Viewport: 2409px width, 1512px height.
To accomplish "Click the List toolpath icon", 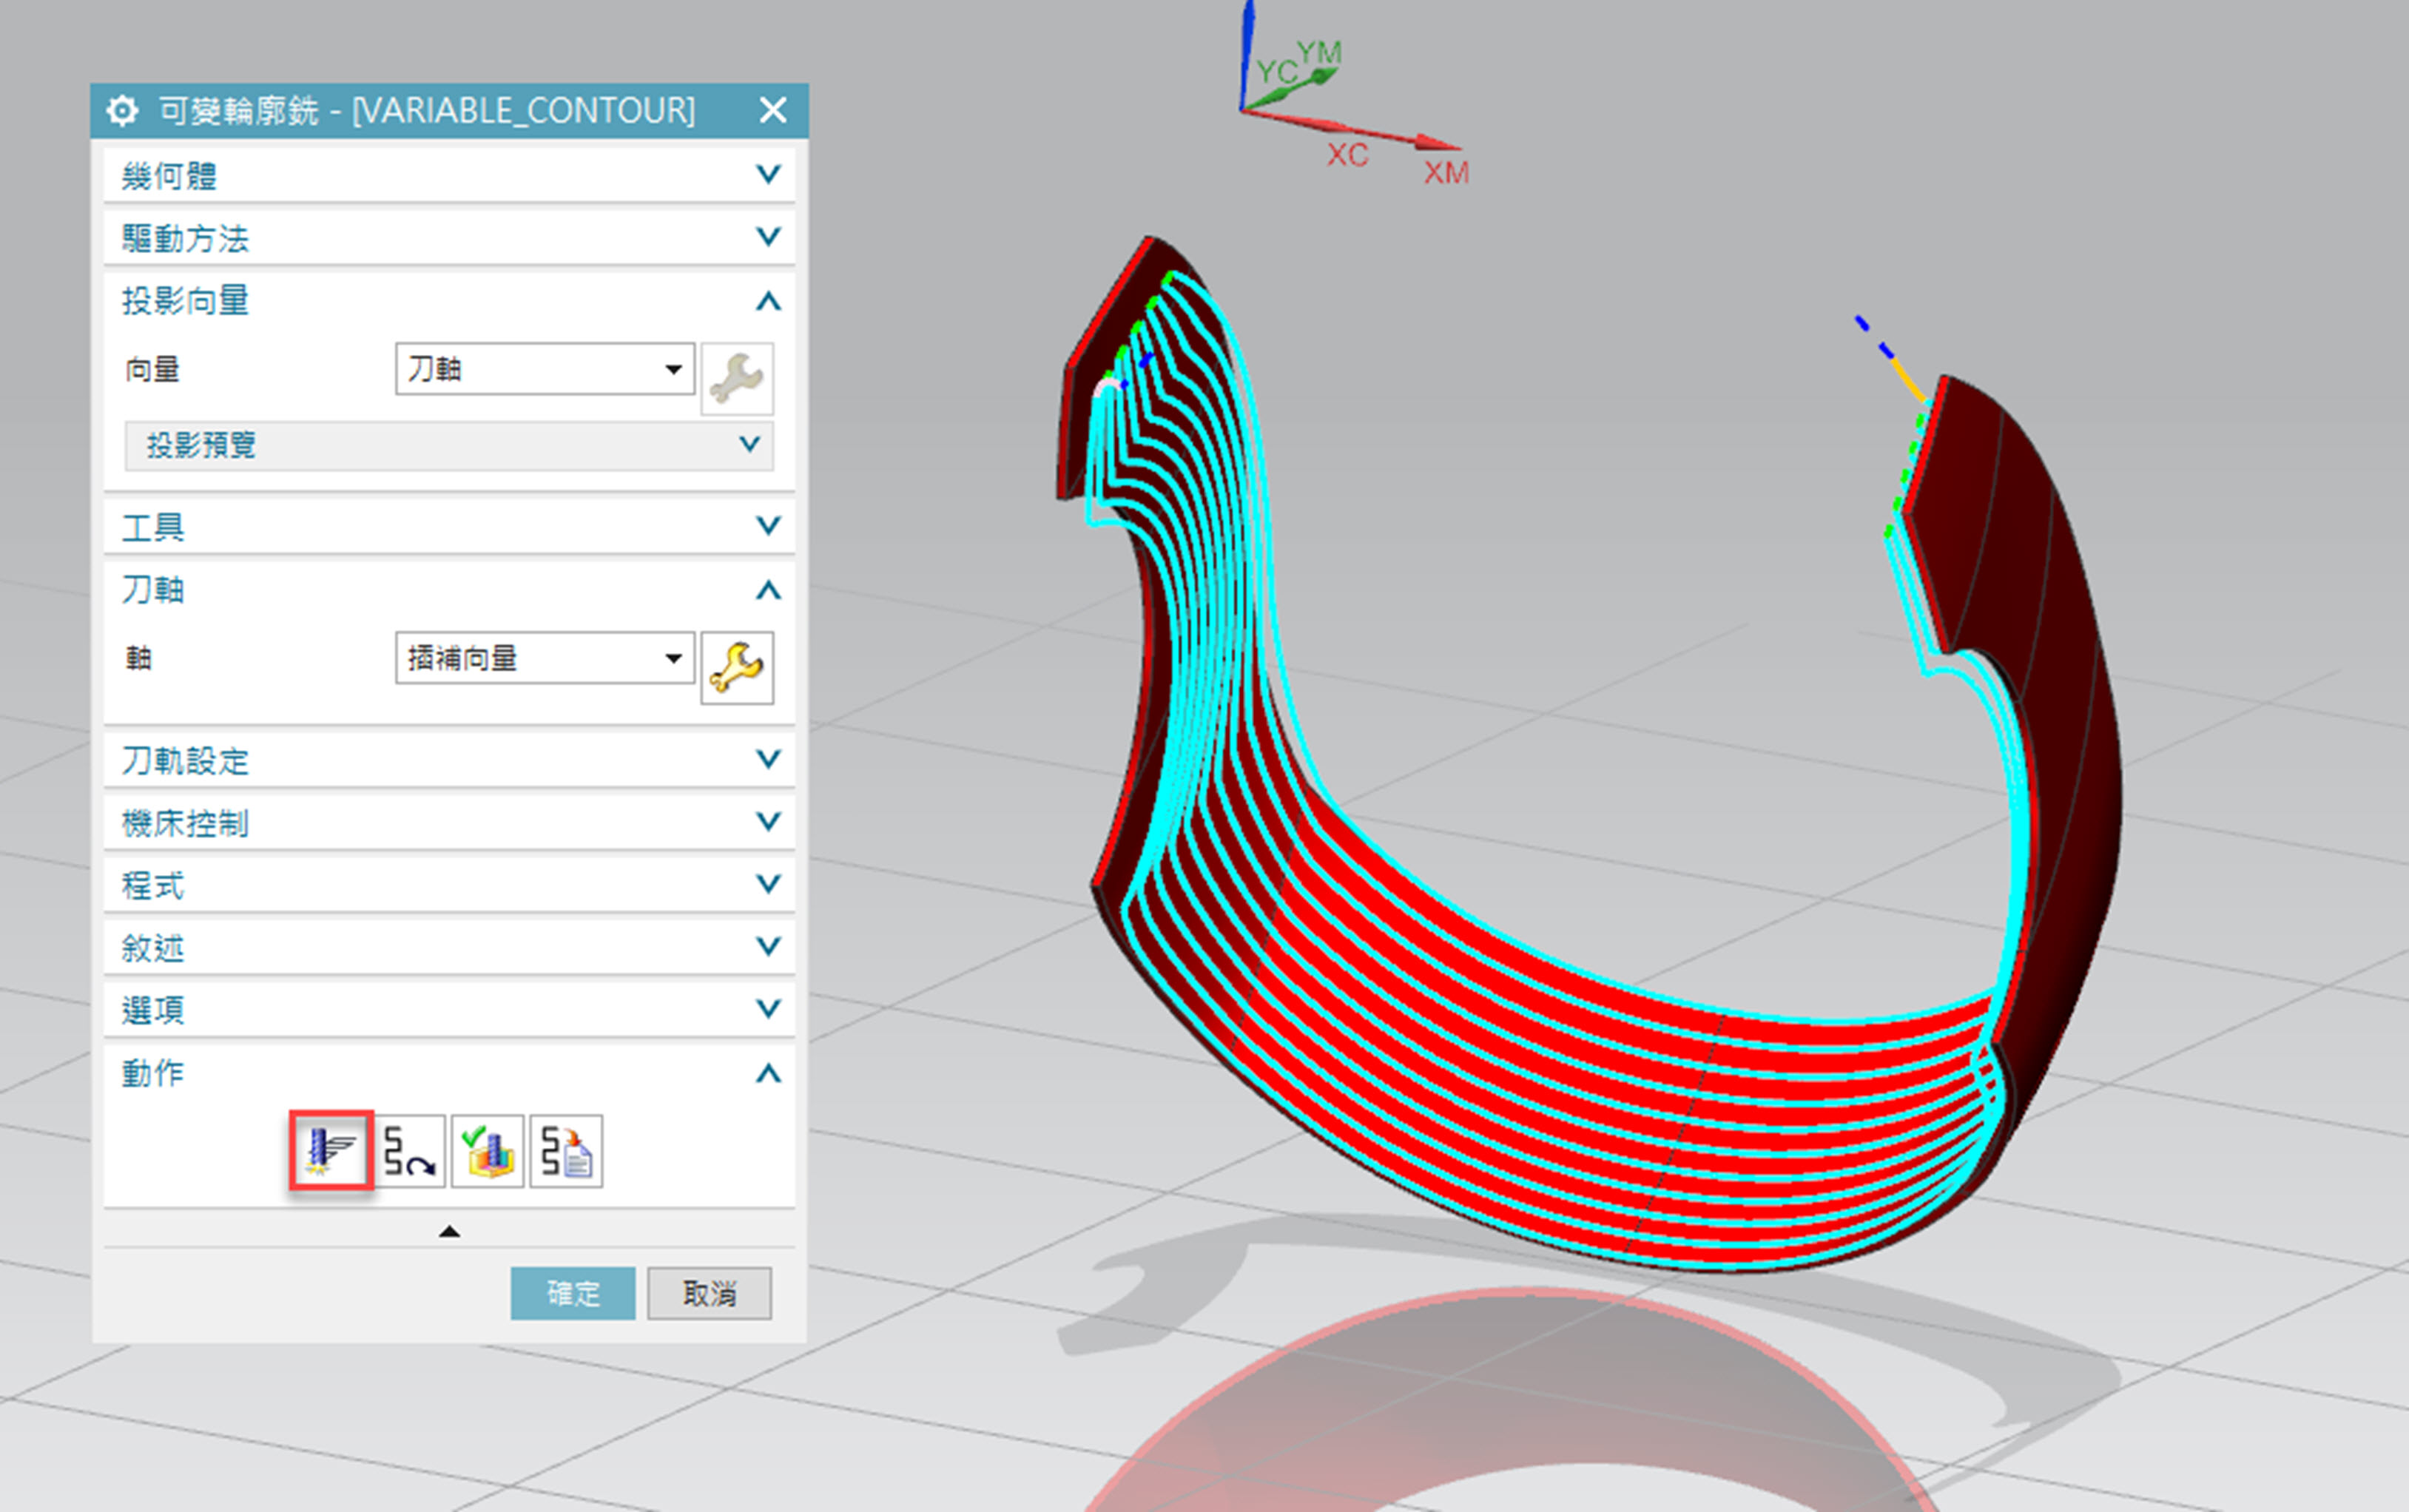I will click(x=566, y=1151).
